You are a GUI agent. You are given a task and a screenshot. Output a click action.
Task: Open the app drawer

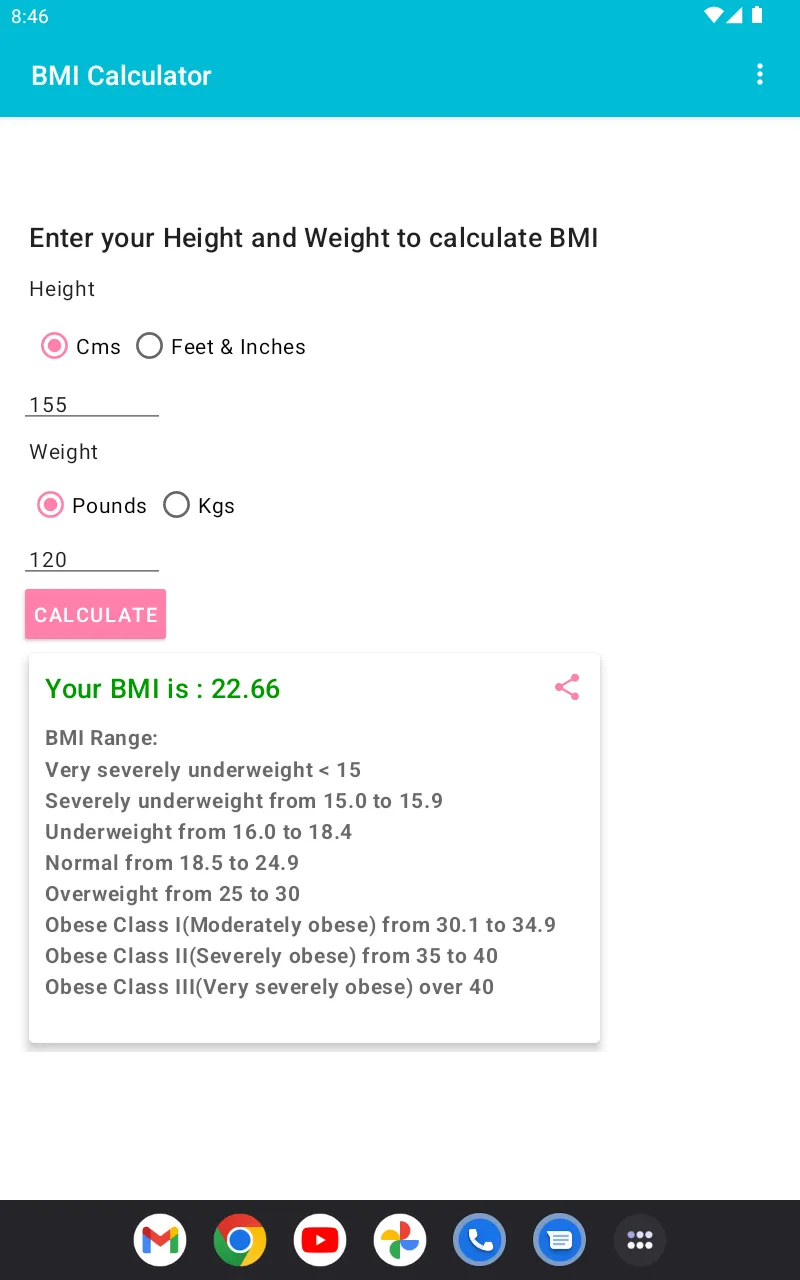point(640,1240)
